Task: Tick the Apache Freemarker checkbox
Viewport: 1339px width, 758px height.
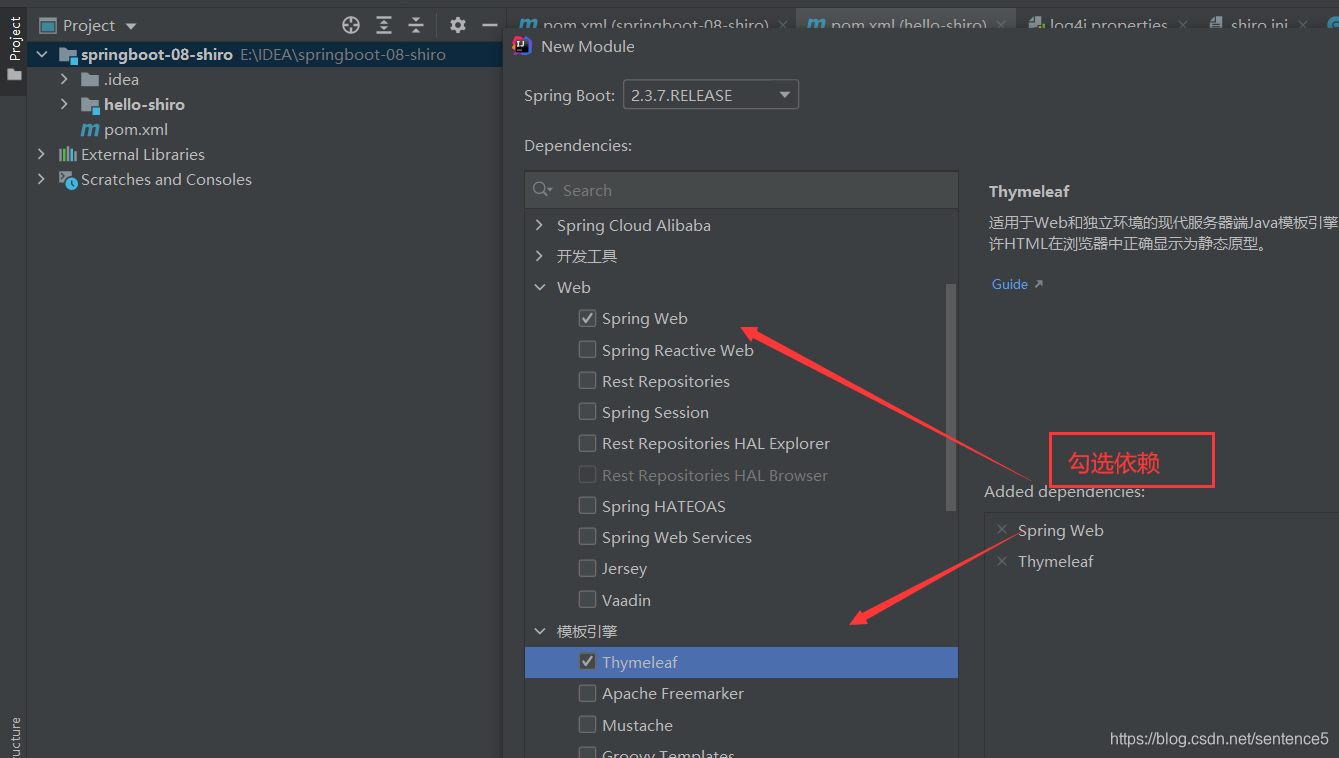Action: (x=587, y=693)
